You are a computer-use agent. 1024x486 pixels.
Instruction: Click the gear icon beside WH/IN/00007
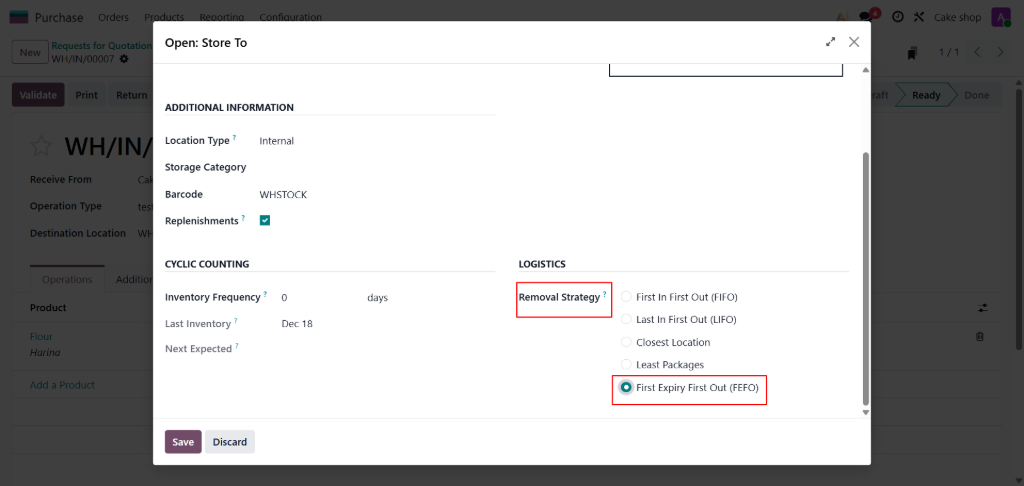(124, 59)
